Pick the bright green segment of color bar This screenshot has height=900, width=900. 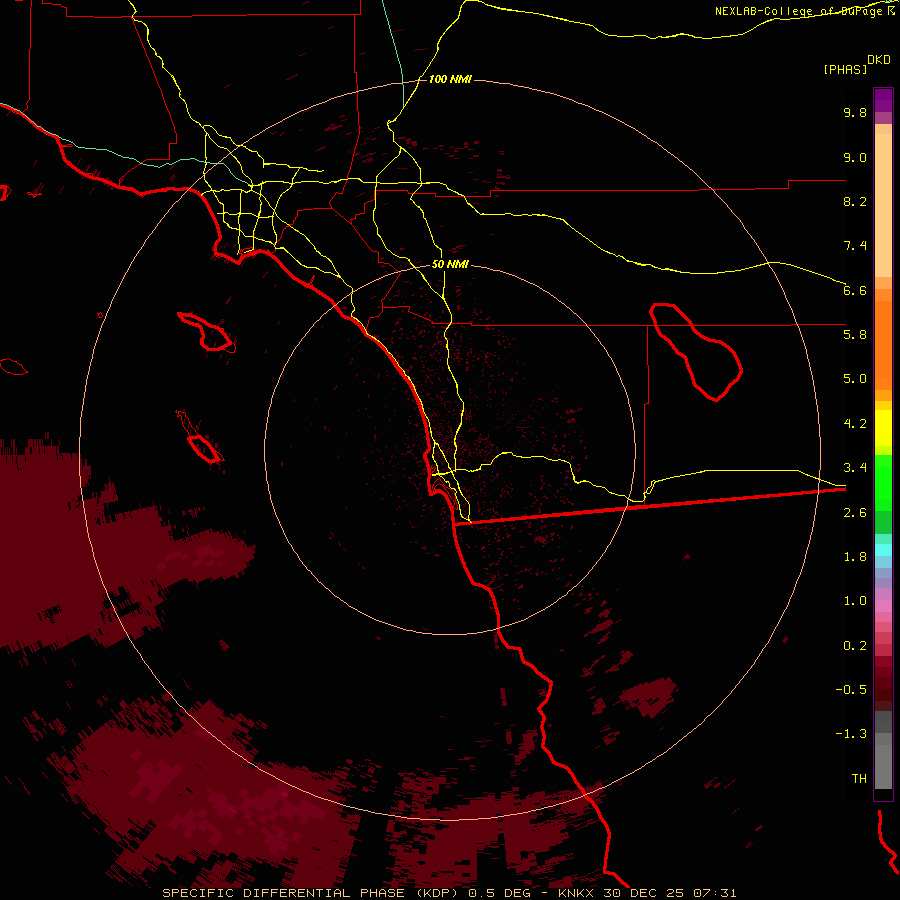[x=883, y=483]
